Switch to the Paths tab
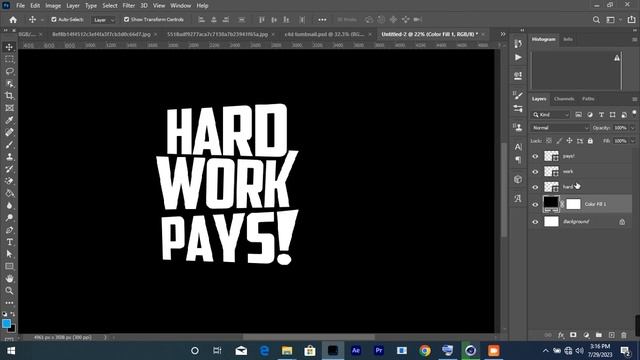This screenshot has width=640, height=360. pyautogui.click(x=588, y=99)
